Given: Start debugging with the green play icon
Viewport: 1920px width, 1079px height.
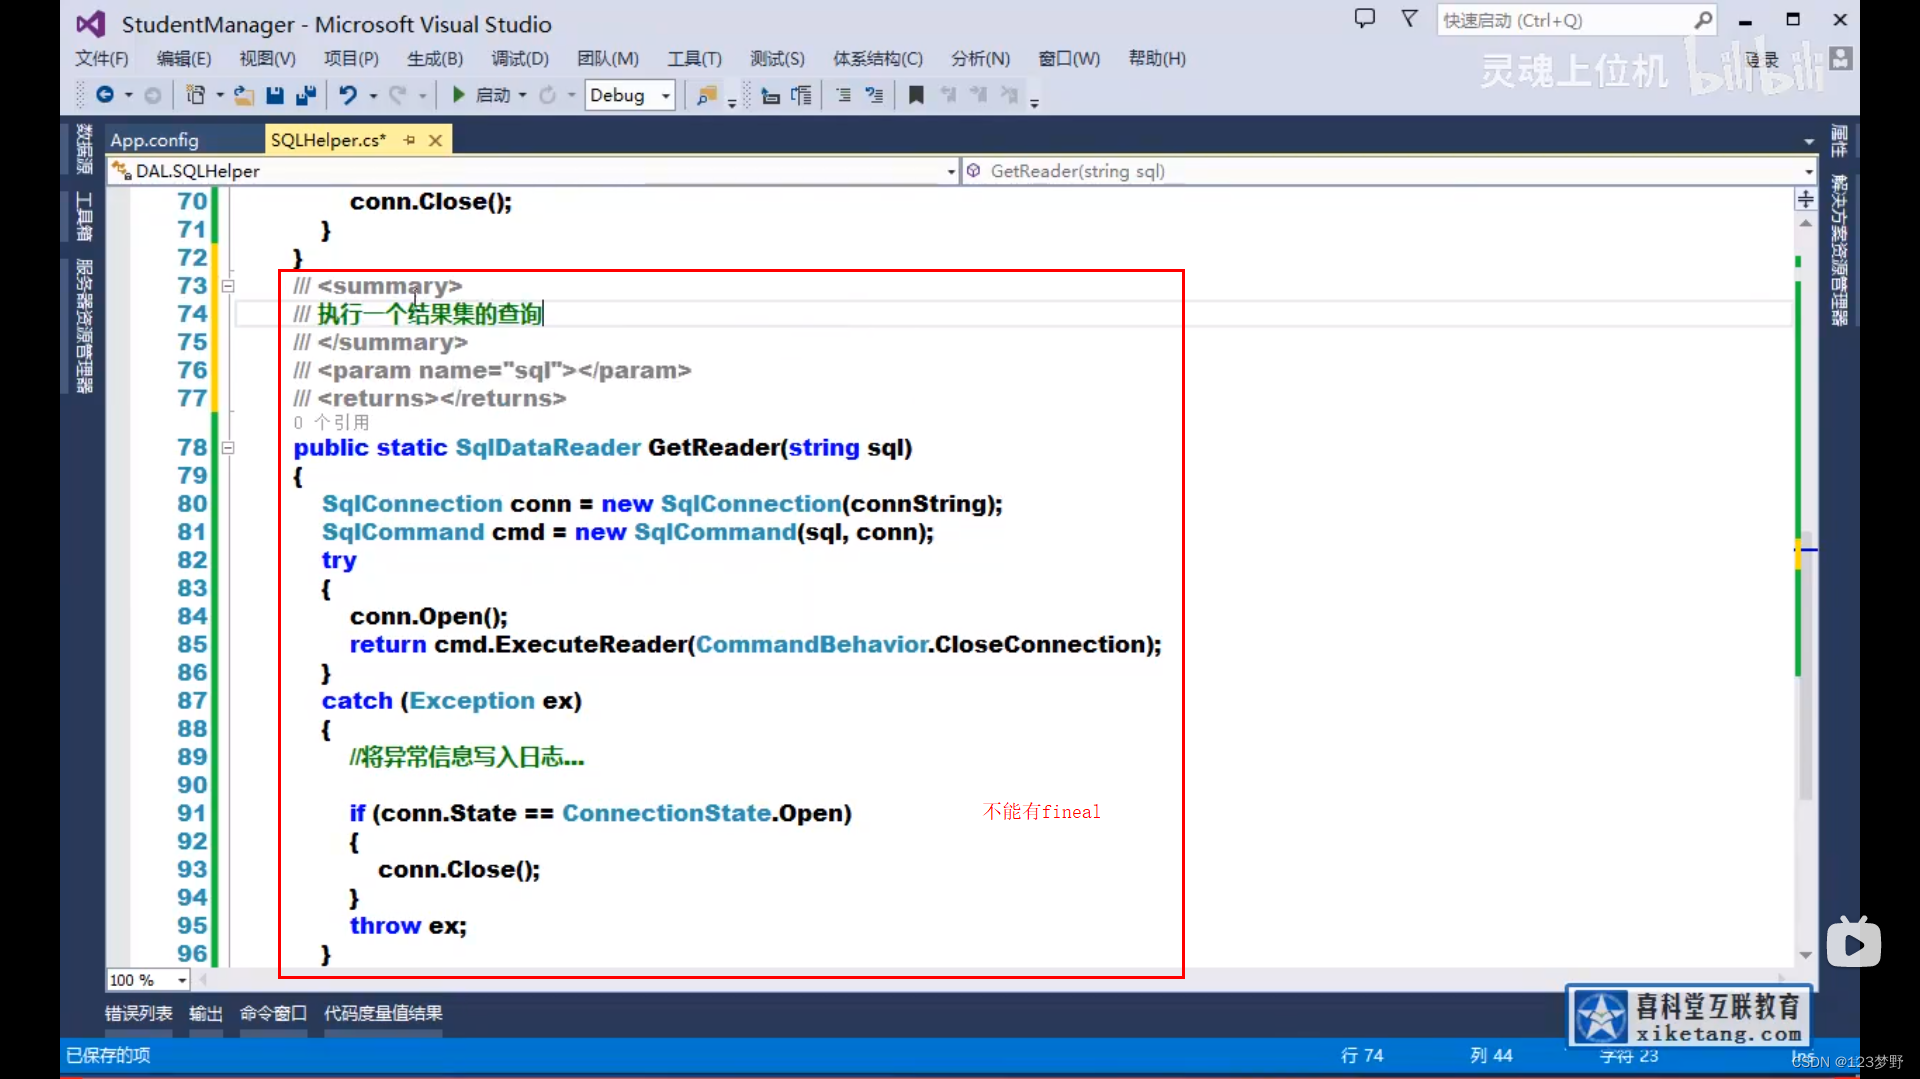Looking at the screenshot, I should (x=458, y=95).
